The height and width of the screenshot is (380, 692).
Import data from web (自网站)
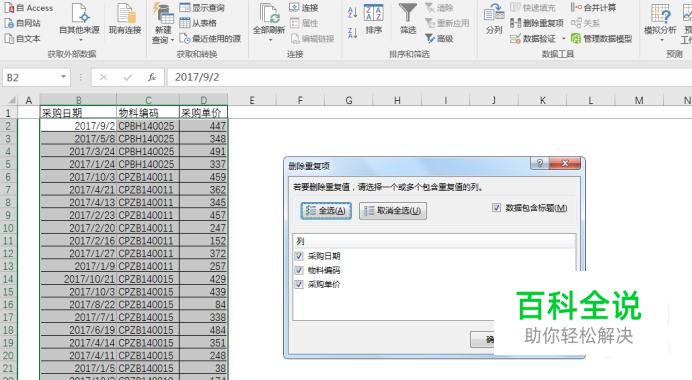coord(22,23)
